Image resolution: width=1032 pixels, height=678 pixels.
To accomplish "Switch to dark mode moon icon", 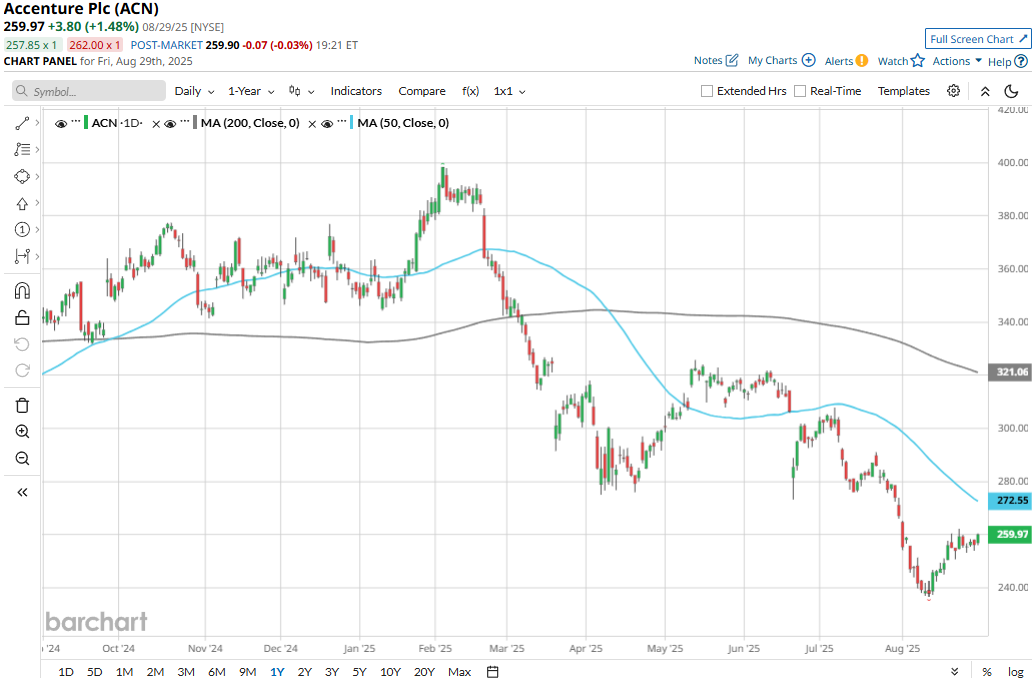I will (1012, 91).
